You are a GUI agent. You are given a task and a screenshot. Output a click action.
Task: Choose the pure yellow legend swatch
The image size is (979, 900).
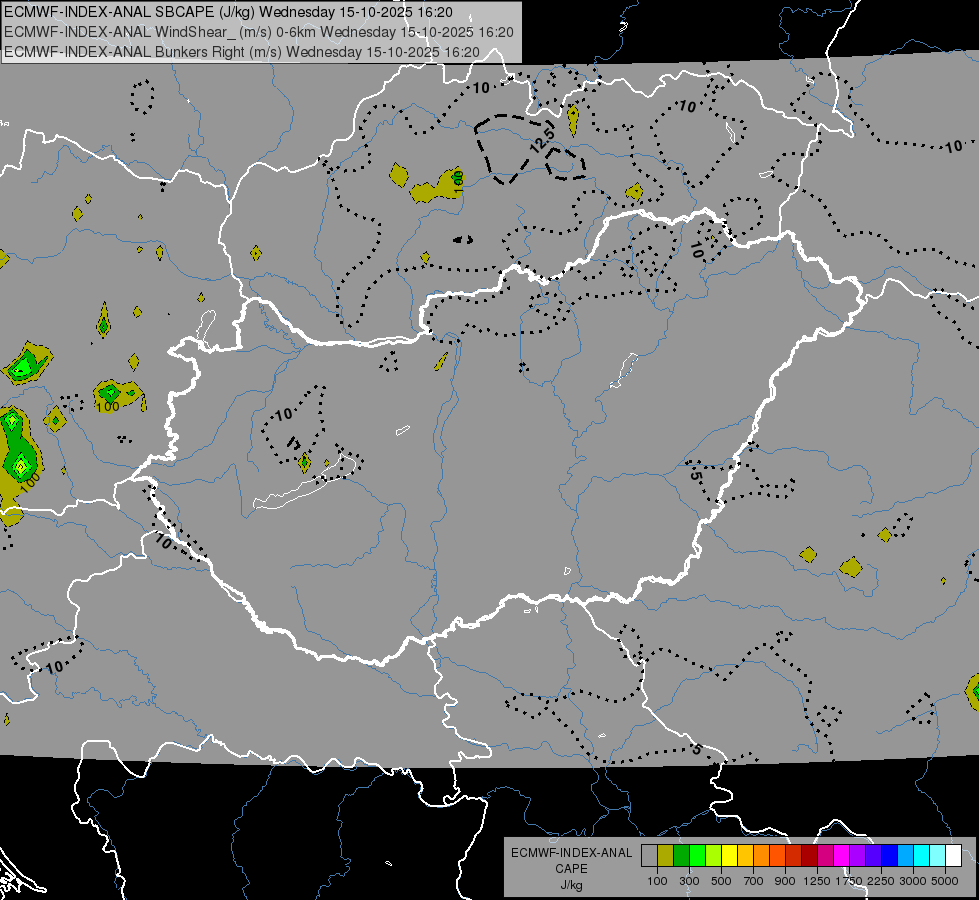pos(729,855)
